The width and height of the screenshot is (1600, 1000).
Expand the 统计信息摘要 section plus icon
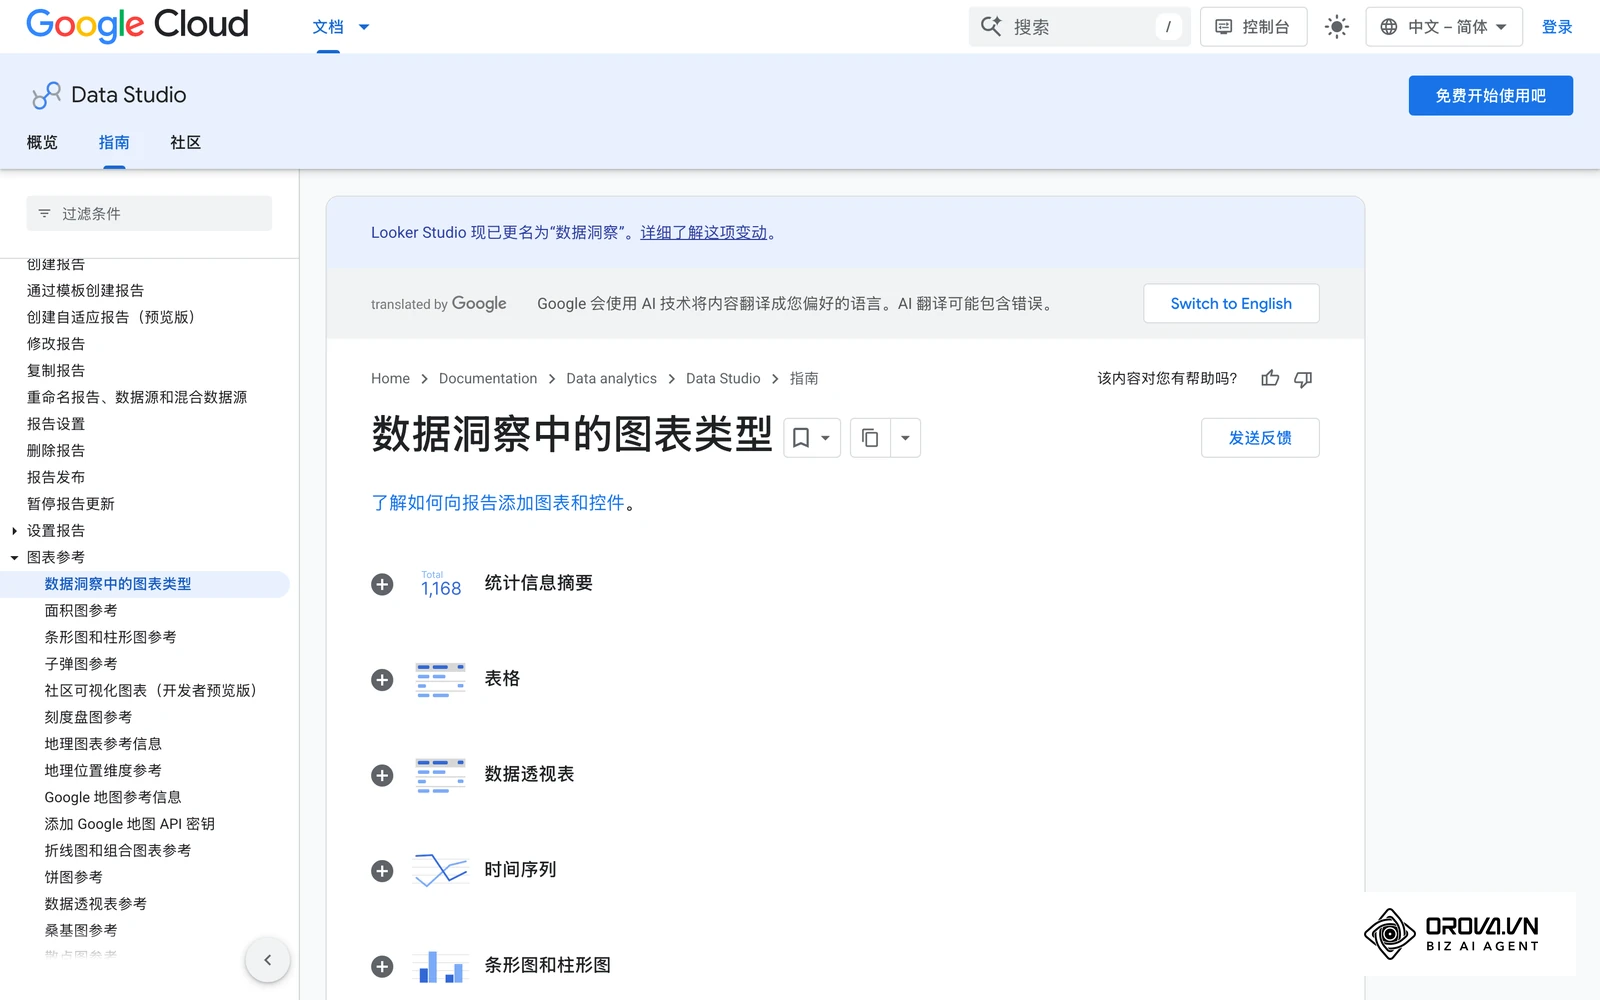[x=382, y=585]
